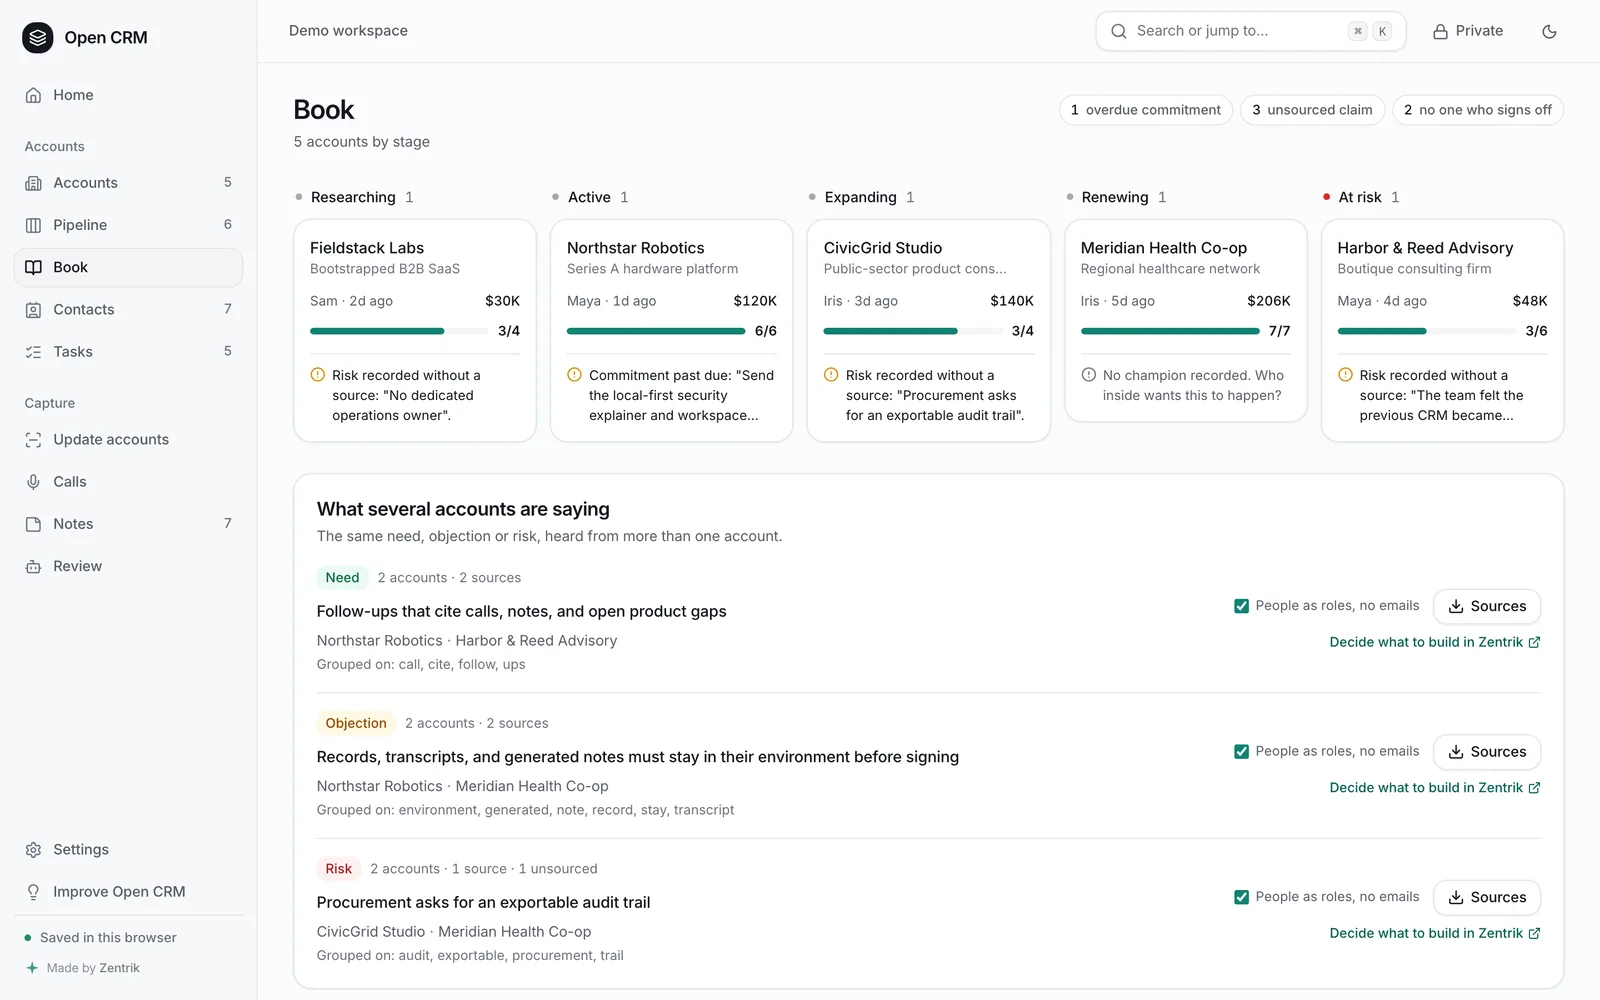Click the Notes document icon
Viewport: 1600px width, 1000px height.
tap(33, 524)
